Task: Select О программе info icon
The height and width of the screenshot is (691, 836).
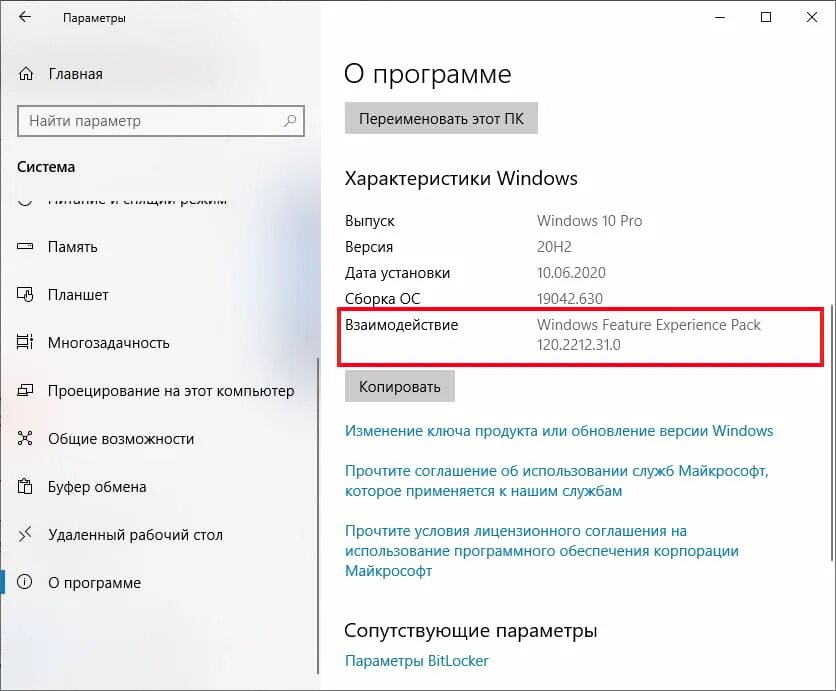Action: [25, 582]
